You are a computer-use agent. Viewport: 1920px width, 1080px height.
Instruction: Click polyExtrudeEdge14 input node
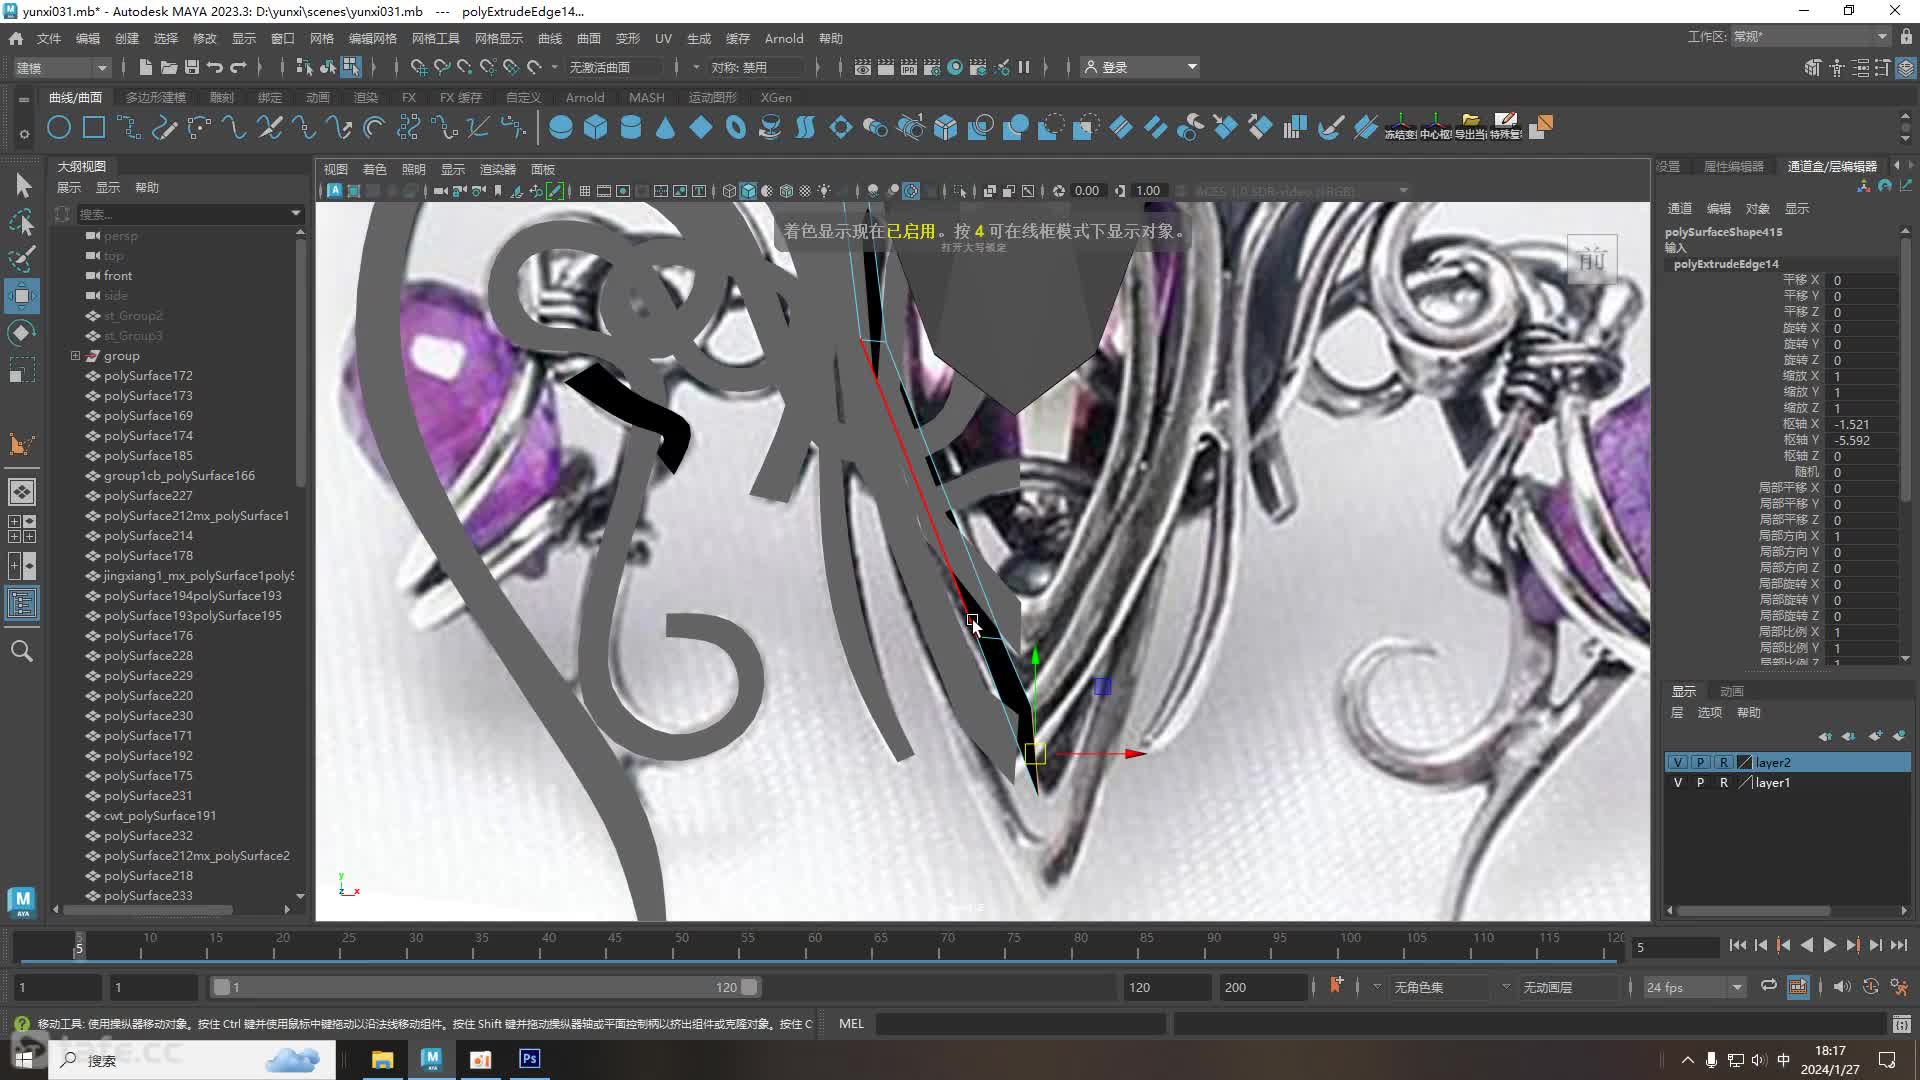(1726, 264)
